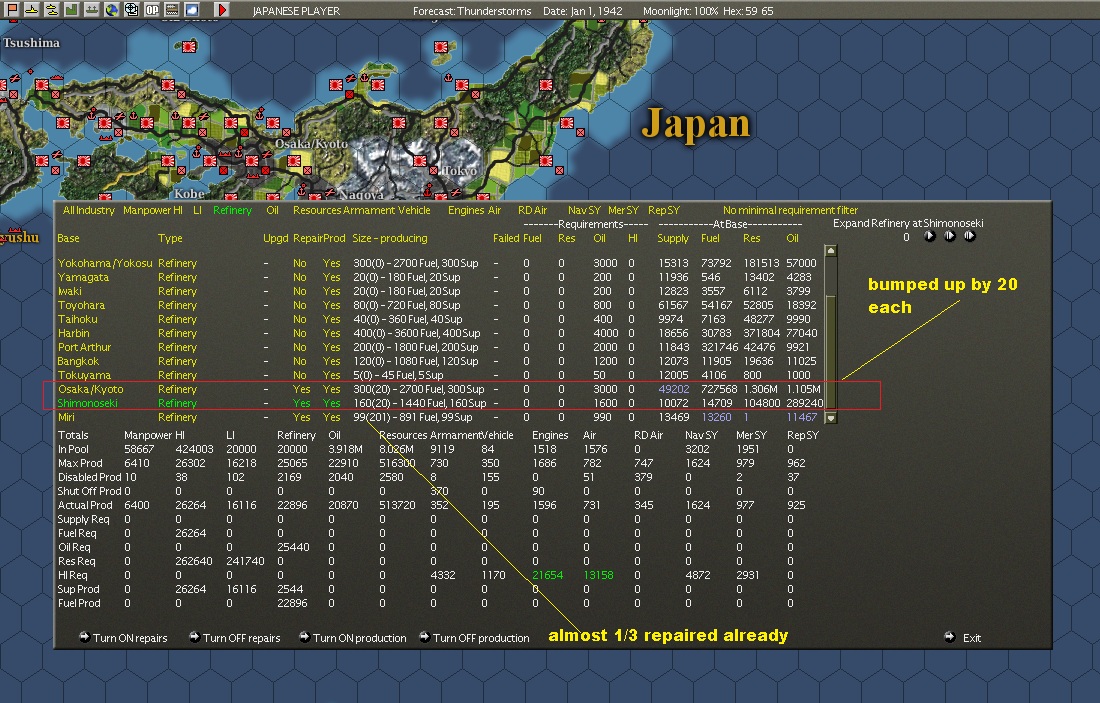Screen dimensions: 1100x703
Task: Click the striped report list toolbar icon
Action: click(171, 9)
